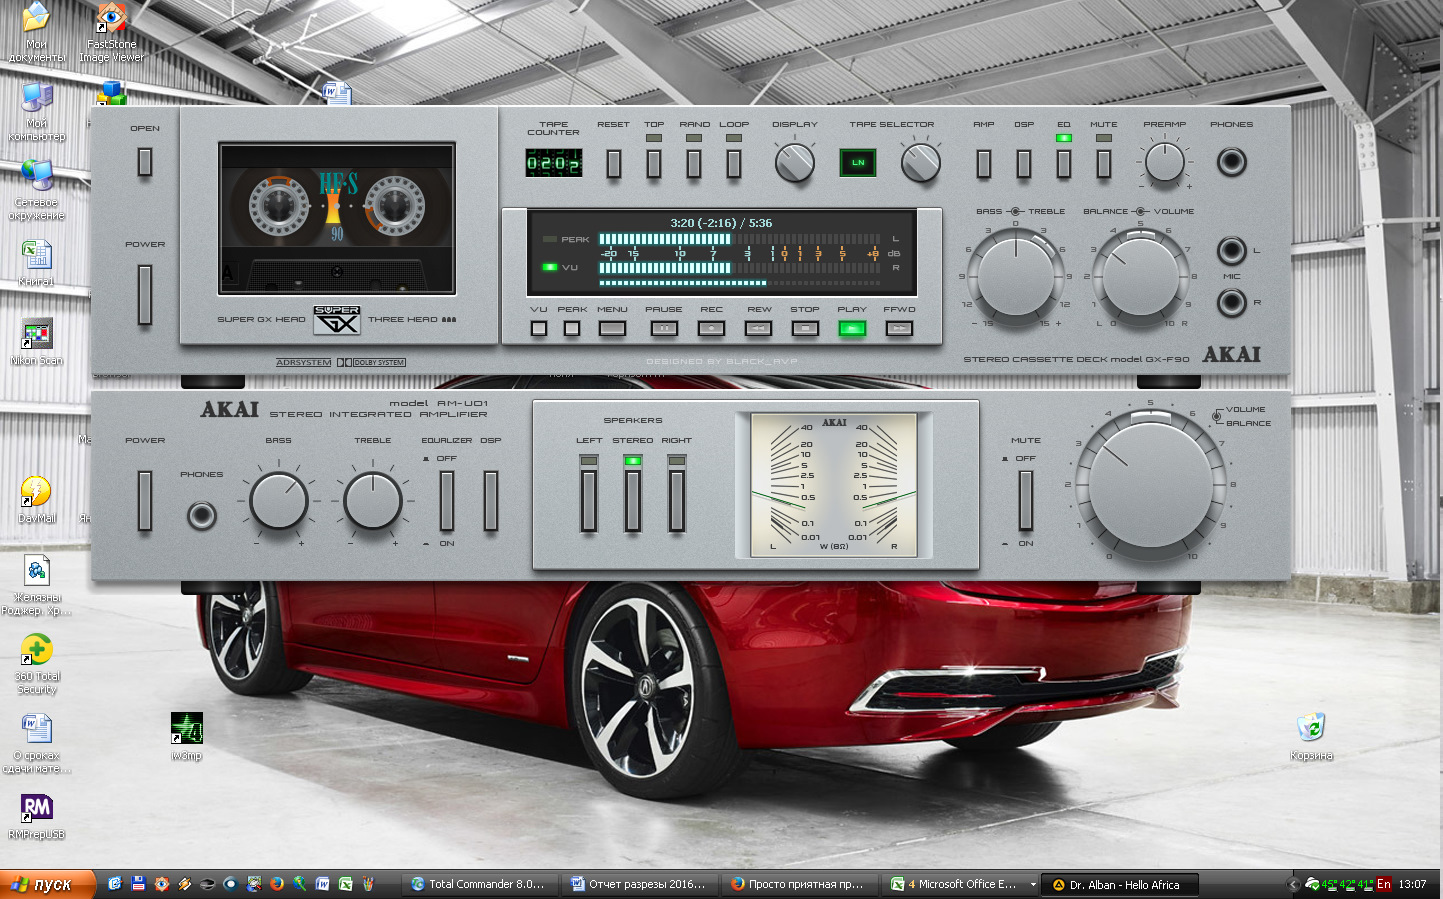This screenshot has height=899, width=1443.
Task: Launch FastStone Image Viewer from the desktop
Action: [111, 32]
